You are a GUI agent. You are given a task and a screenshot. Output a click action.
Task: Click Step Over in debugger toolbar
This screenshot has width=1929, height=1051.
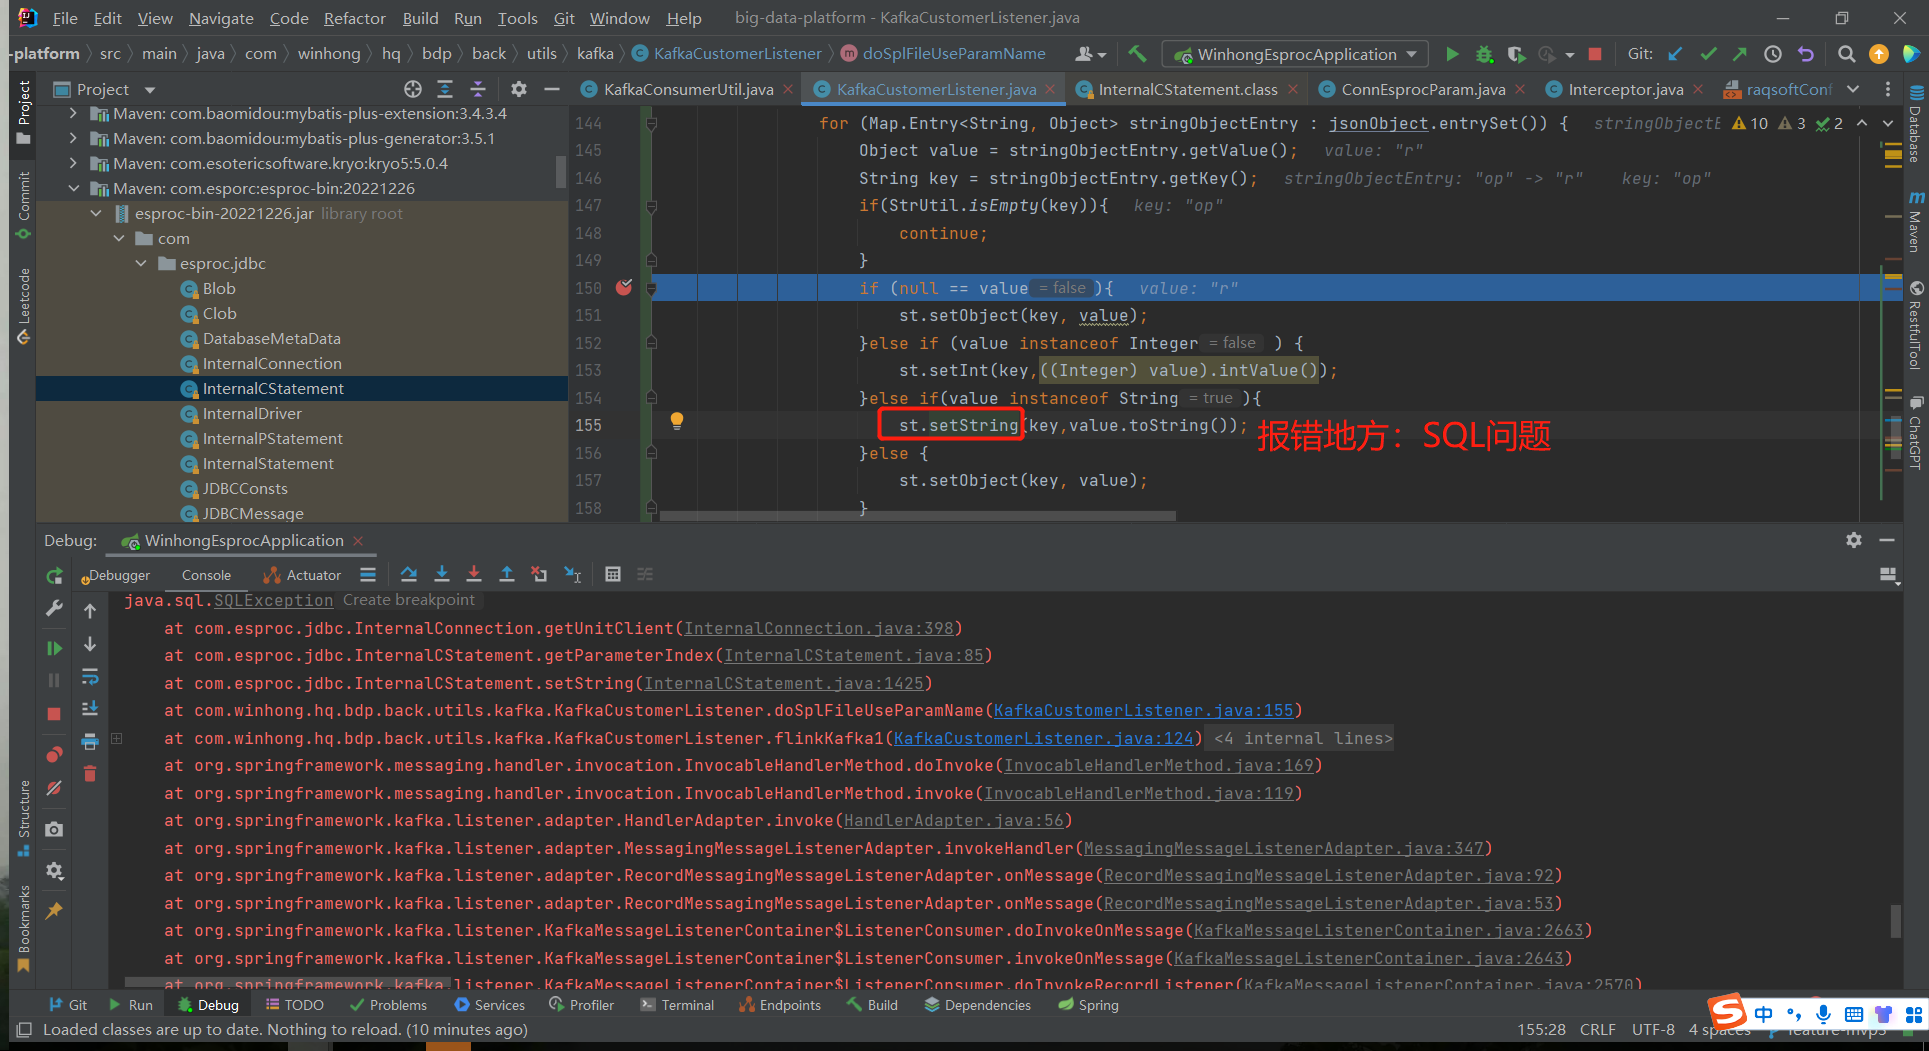point(408,574)
